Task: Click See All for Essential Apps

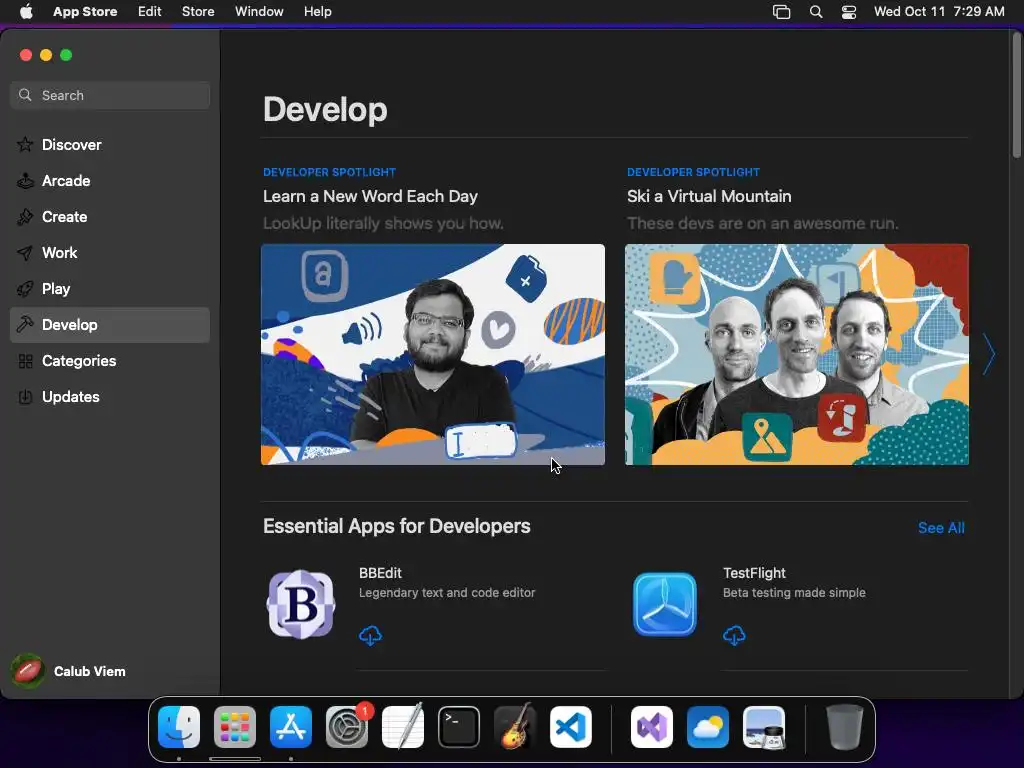Action: [x=941, y=528]
